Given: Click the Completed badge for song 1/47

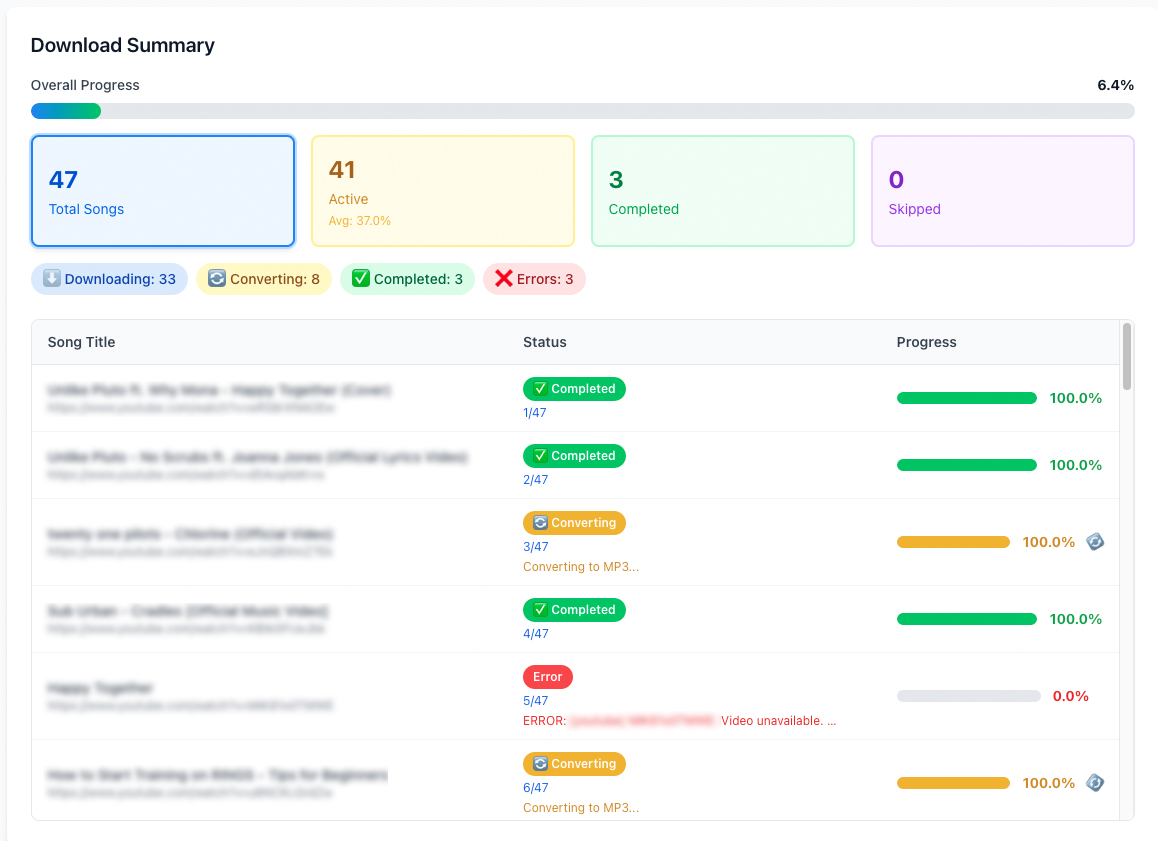Looking at the screenshot, I should (x=574, y=389).
